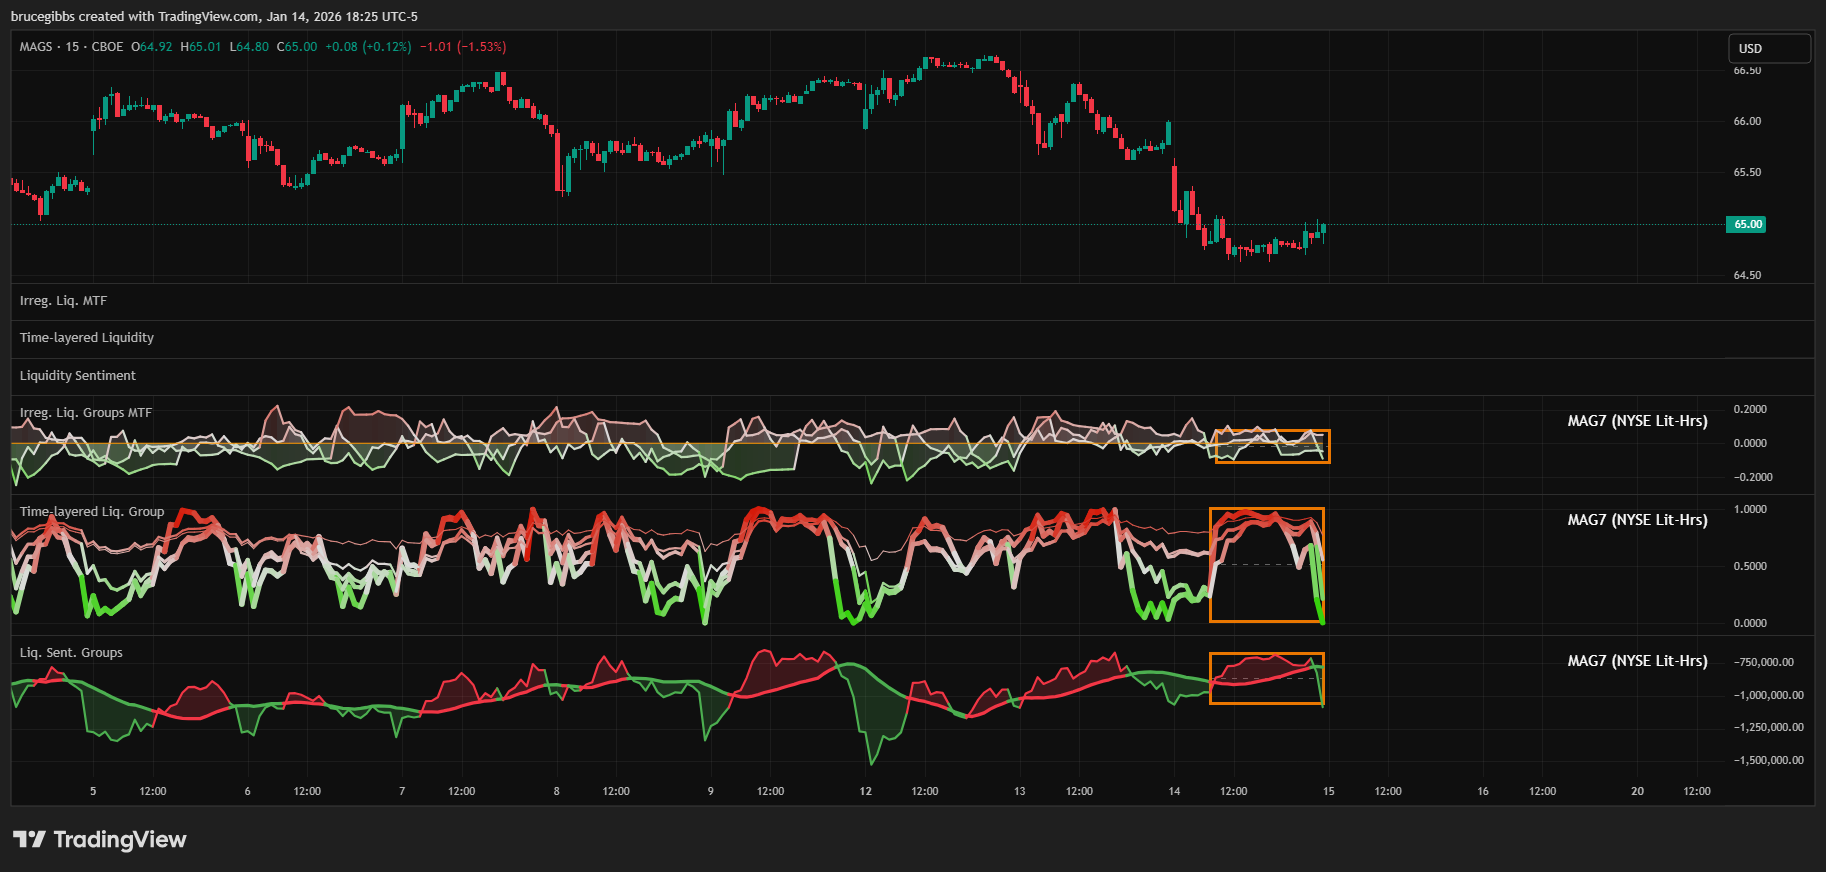
Task: Click the date 14 on the time axis
Action: click(1174, 791)
